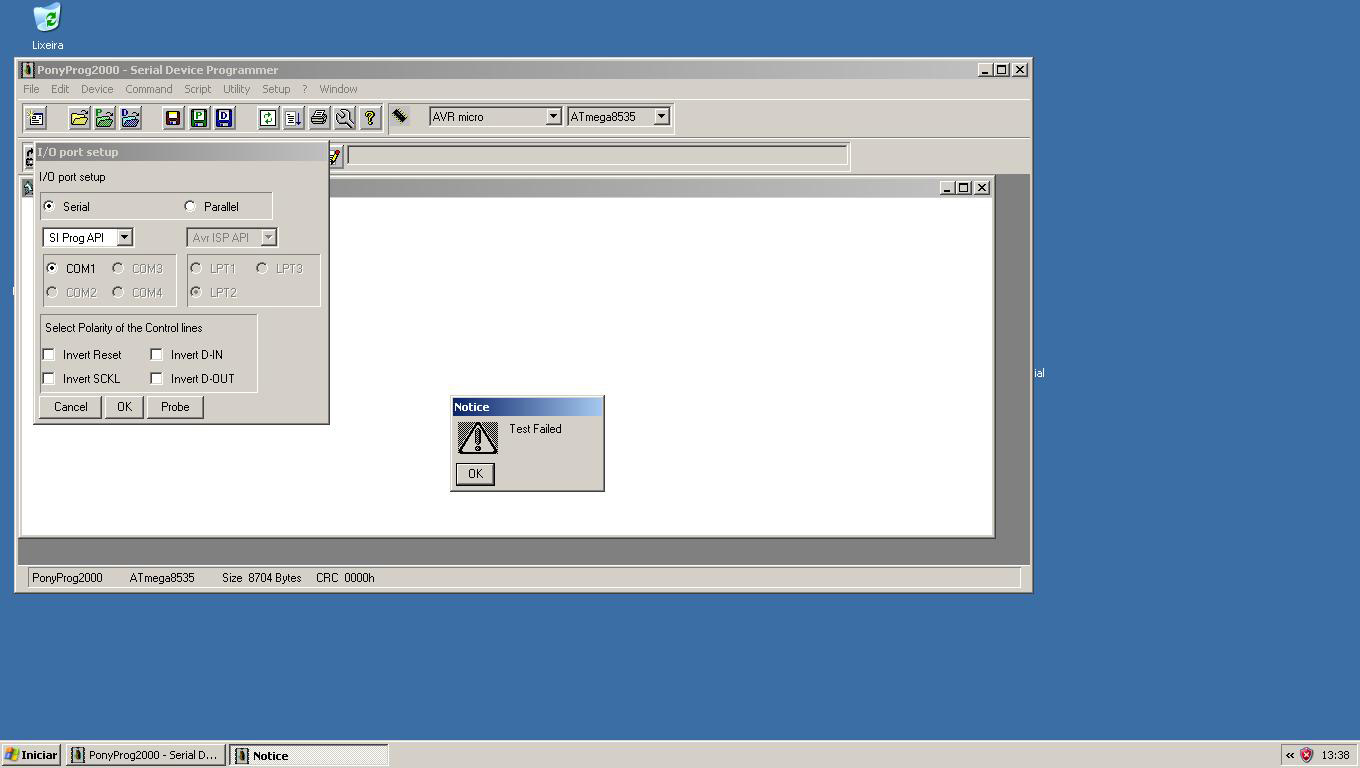Open the File menu

click(32, 89)
